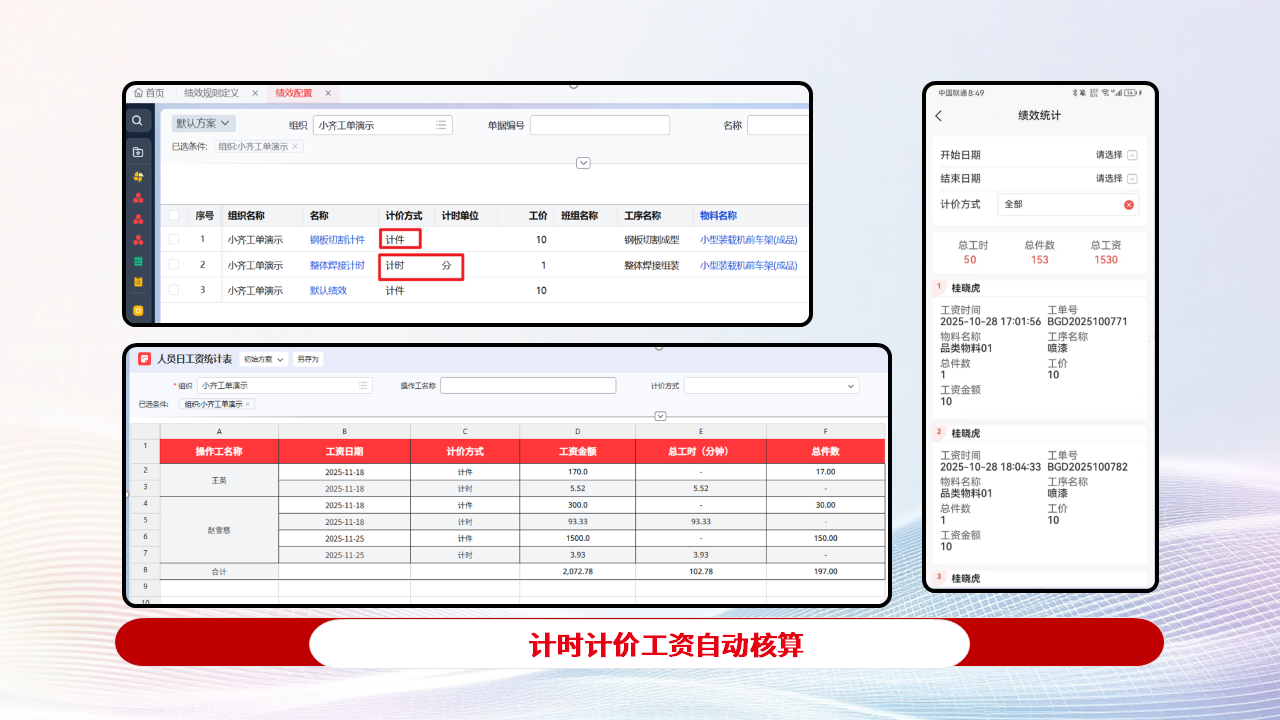
Task: Open the folder icon in the sidebar
Action: point(138,152)
